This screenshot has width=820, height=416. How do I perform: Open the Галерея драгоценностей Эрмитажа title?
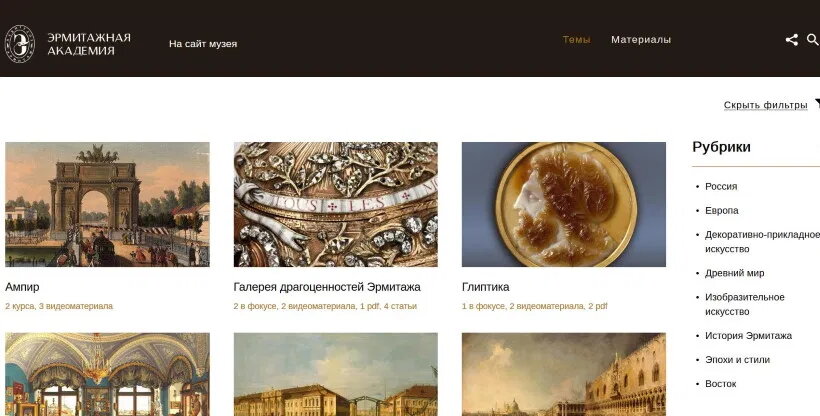pos(327,287)
